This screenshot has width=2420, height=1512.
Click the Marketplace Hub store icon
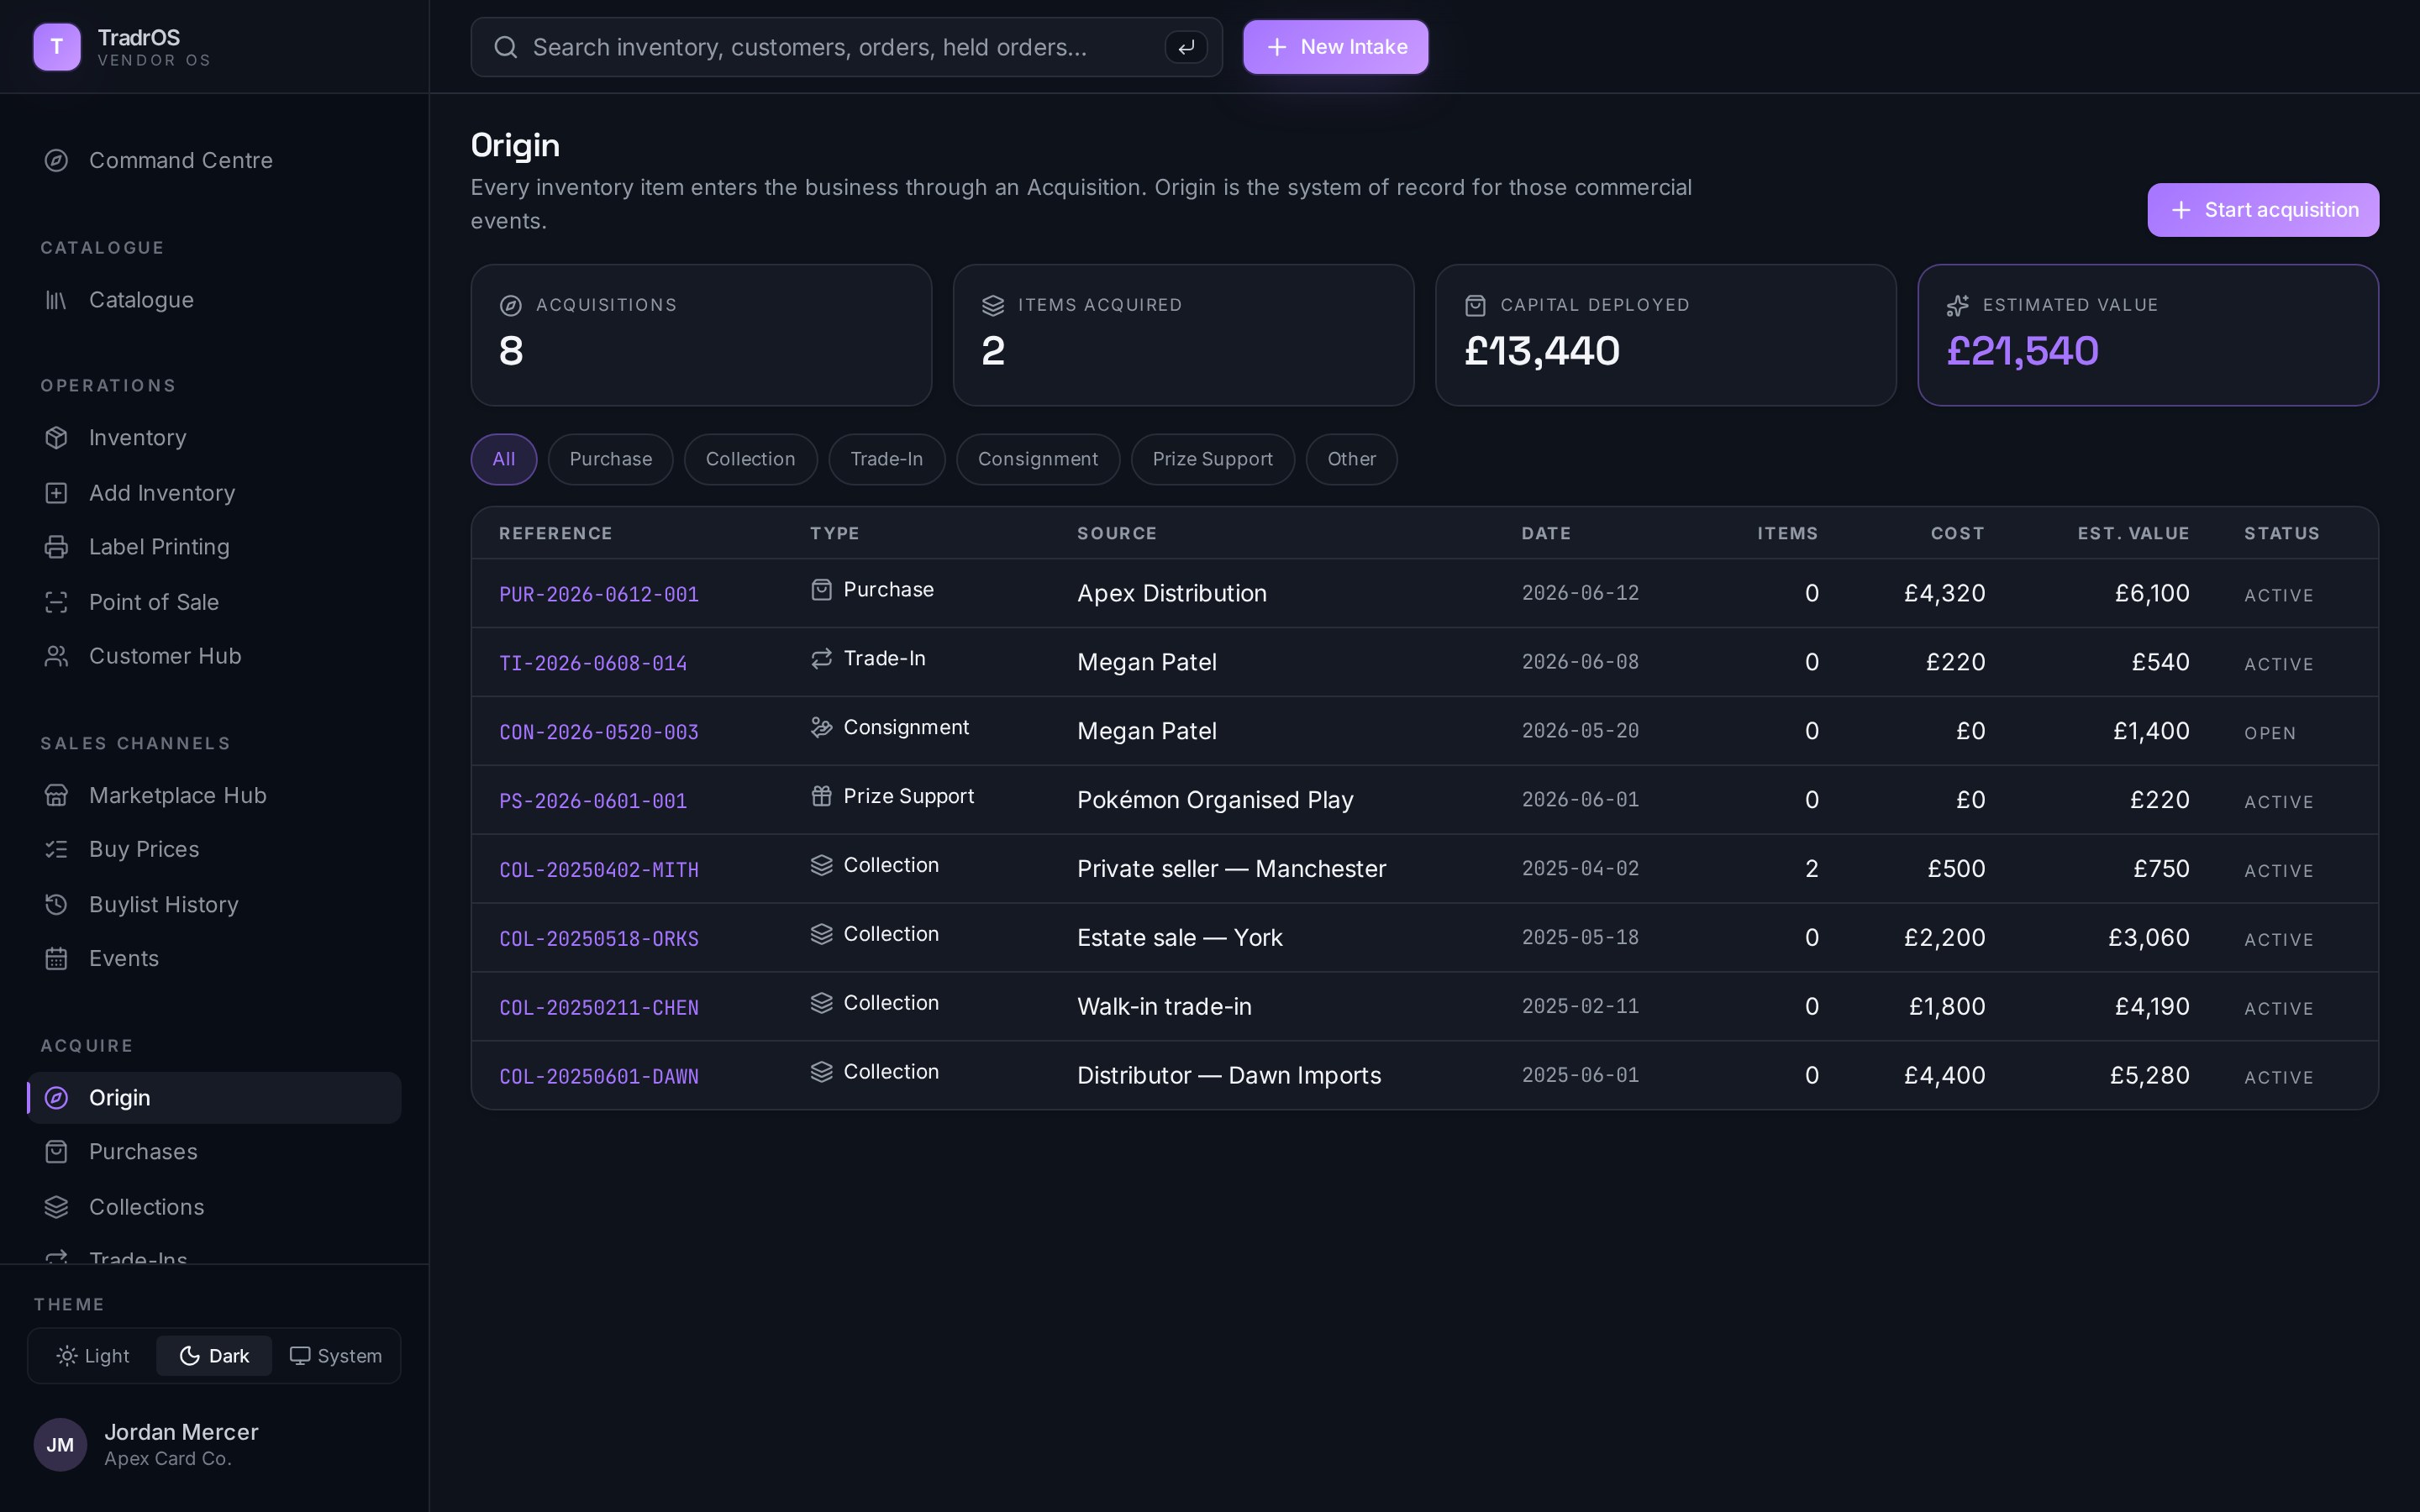pos(56,795)
